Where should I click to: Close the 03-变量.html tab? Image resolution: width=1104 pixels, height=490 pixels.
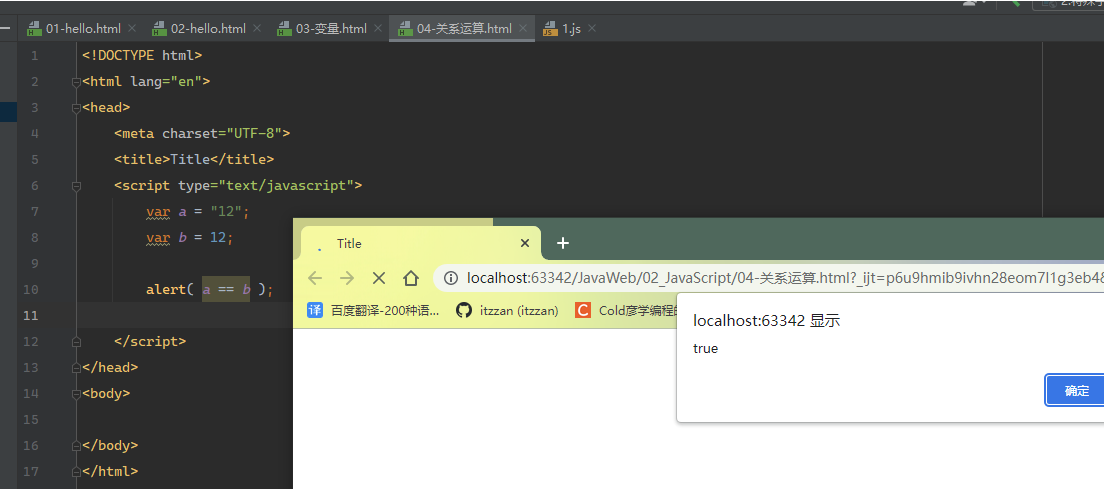tap(377, 29)
